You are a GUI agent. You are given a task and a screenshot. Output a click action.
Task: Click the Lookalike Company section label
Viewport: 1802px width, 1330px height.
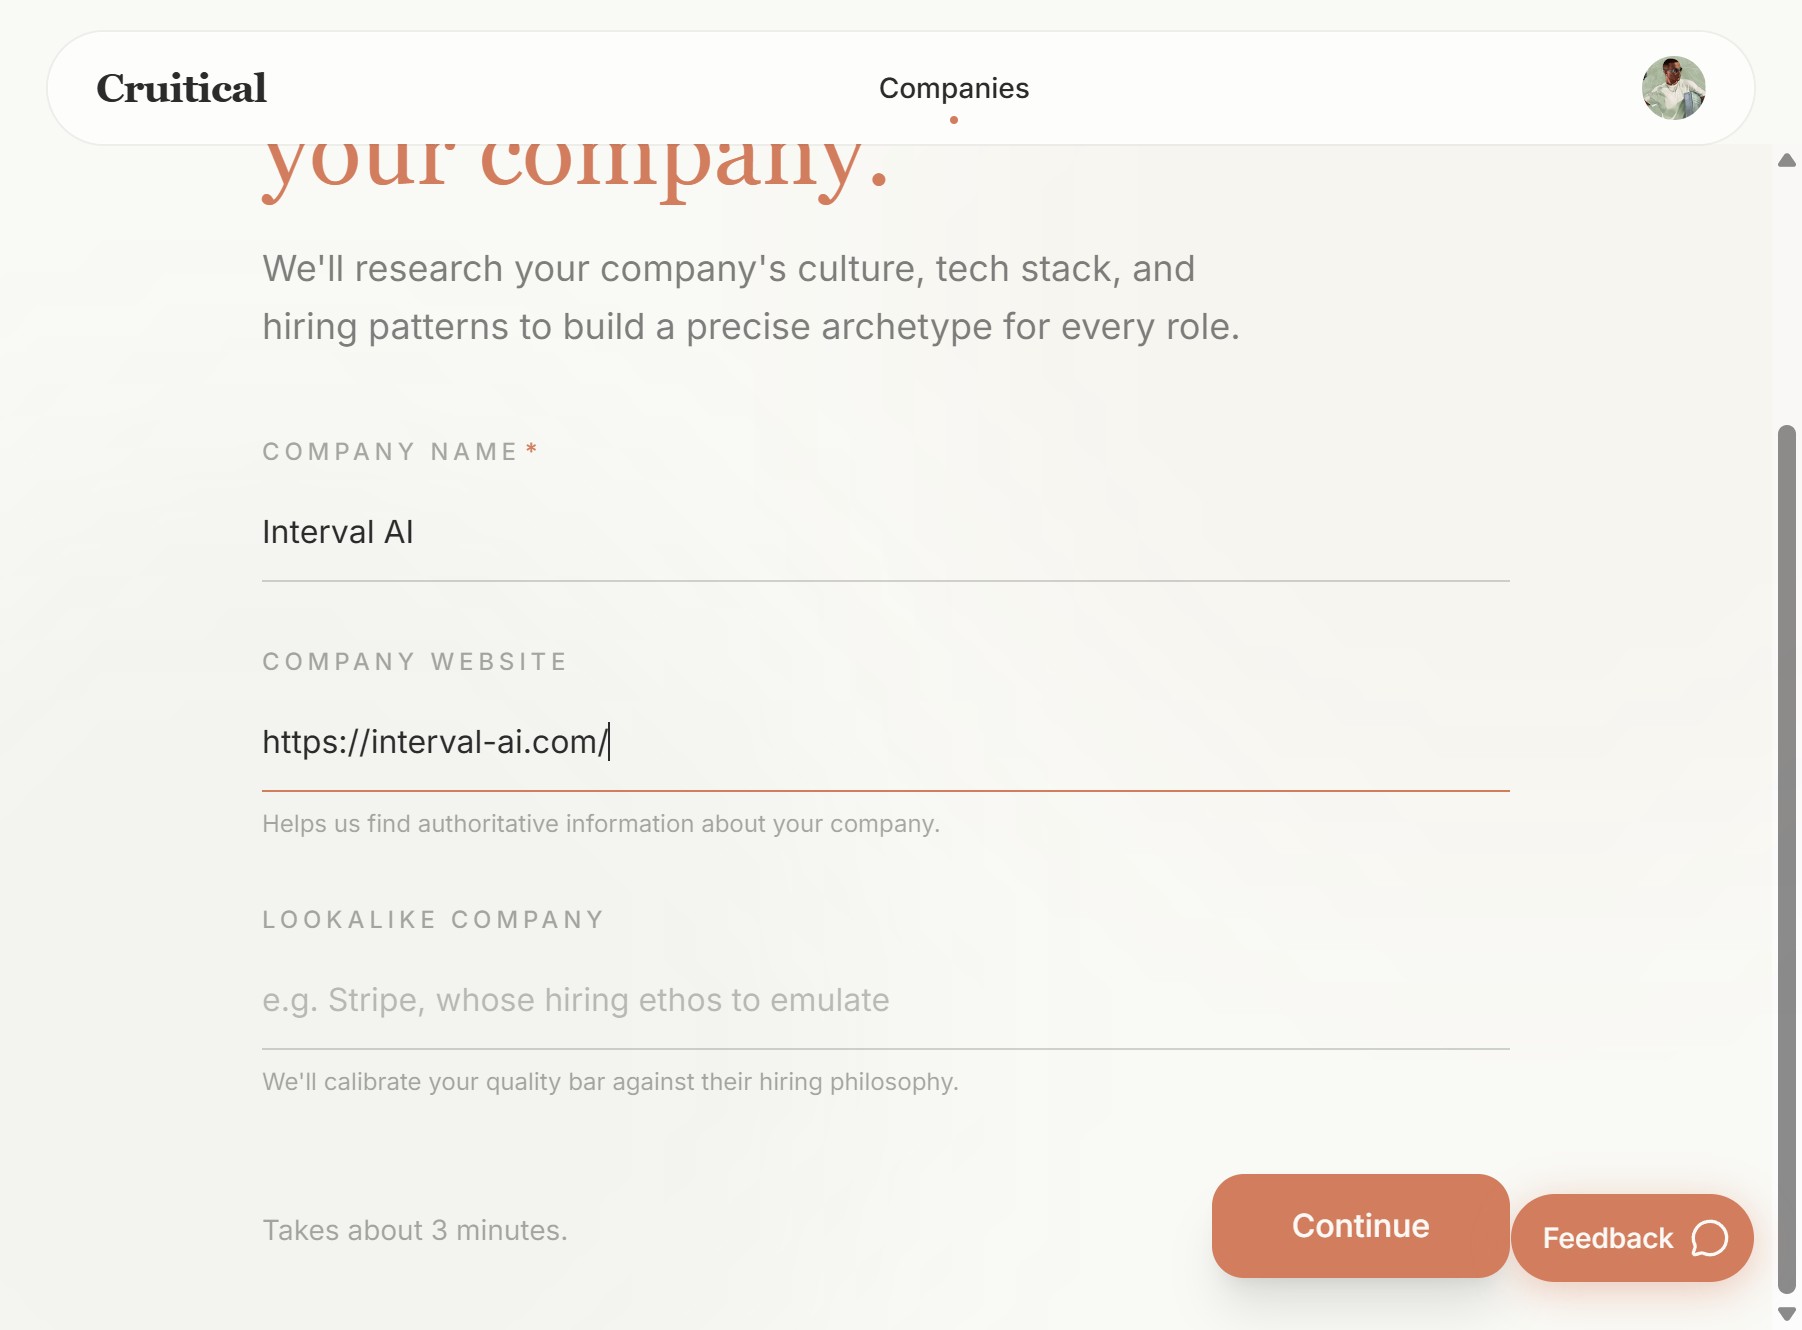[432, 919]
